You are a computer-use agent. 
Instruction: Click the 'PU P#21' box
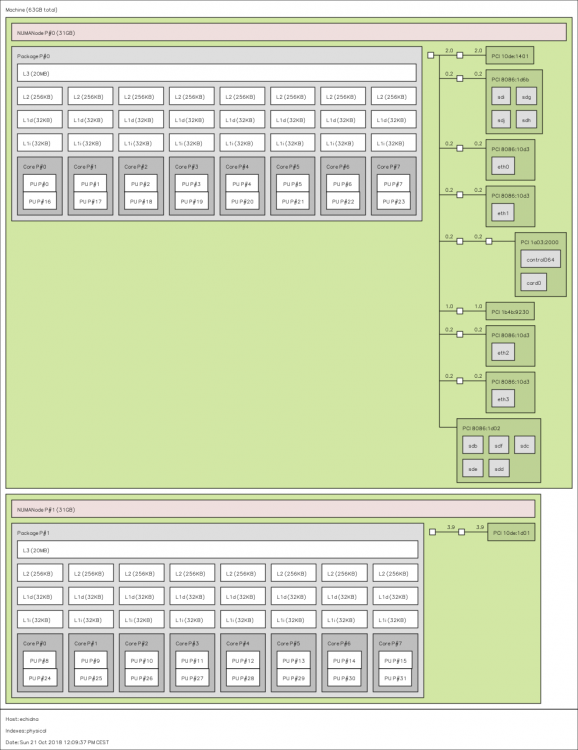coord(293,201)
